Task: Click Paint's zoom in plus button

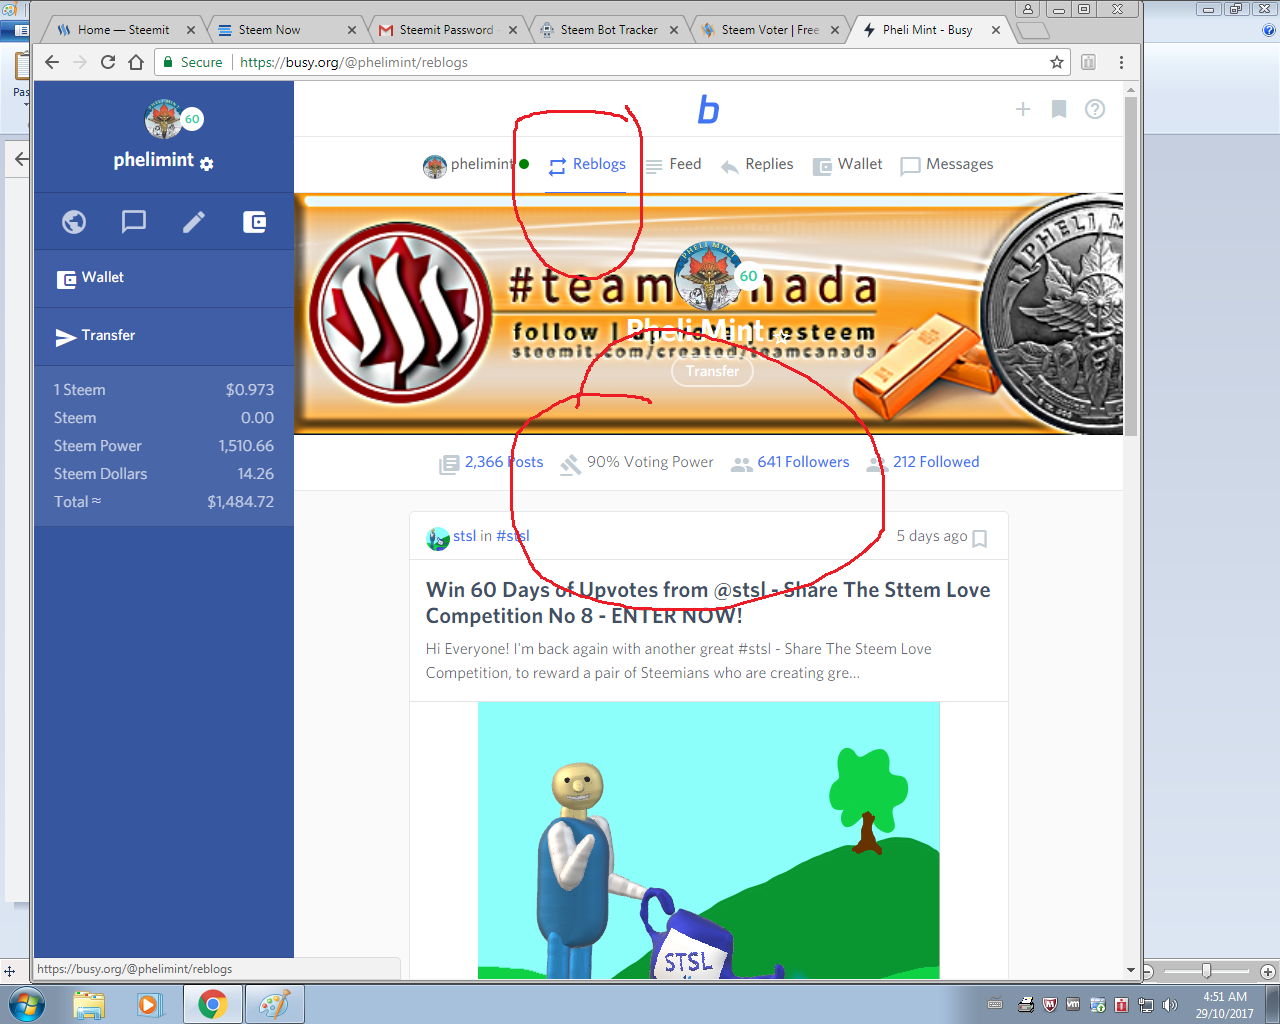Action: pos(1268,971)
